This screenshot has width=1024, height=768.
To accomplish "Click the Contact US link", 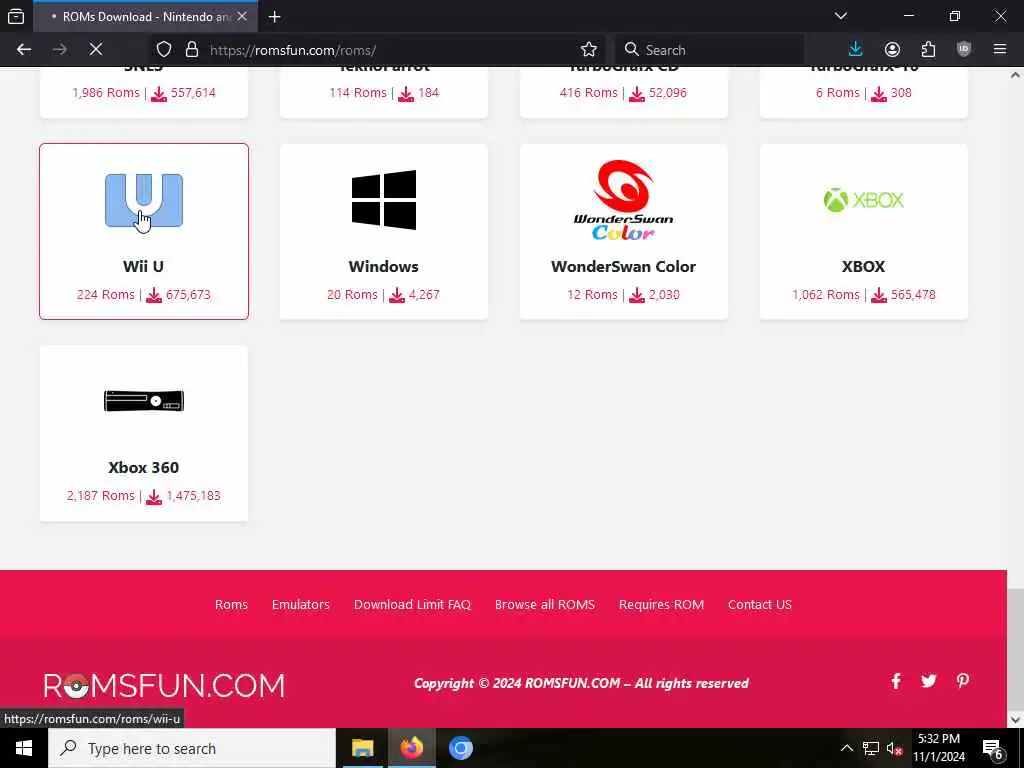I will [x=760, y=605].
